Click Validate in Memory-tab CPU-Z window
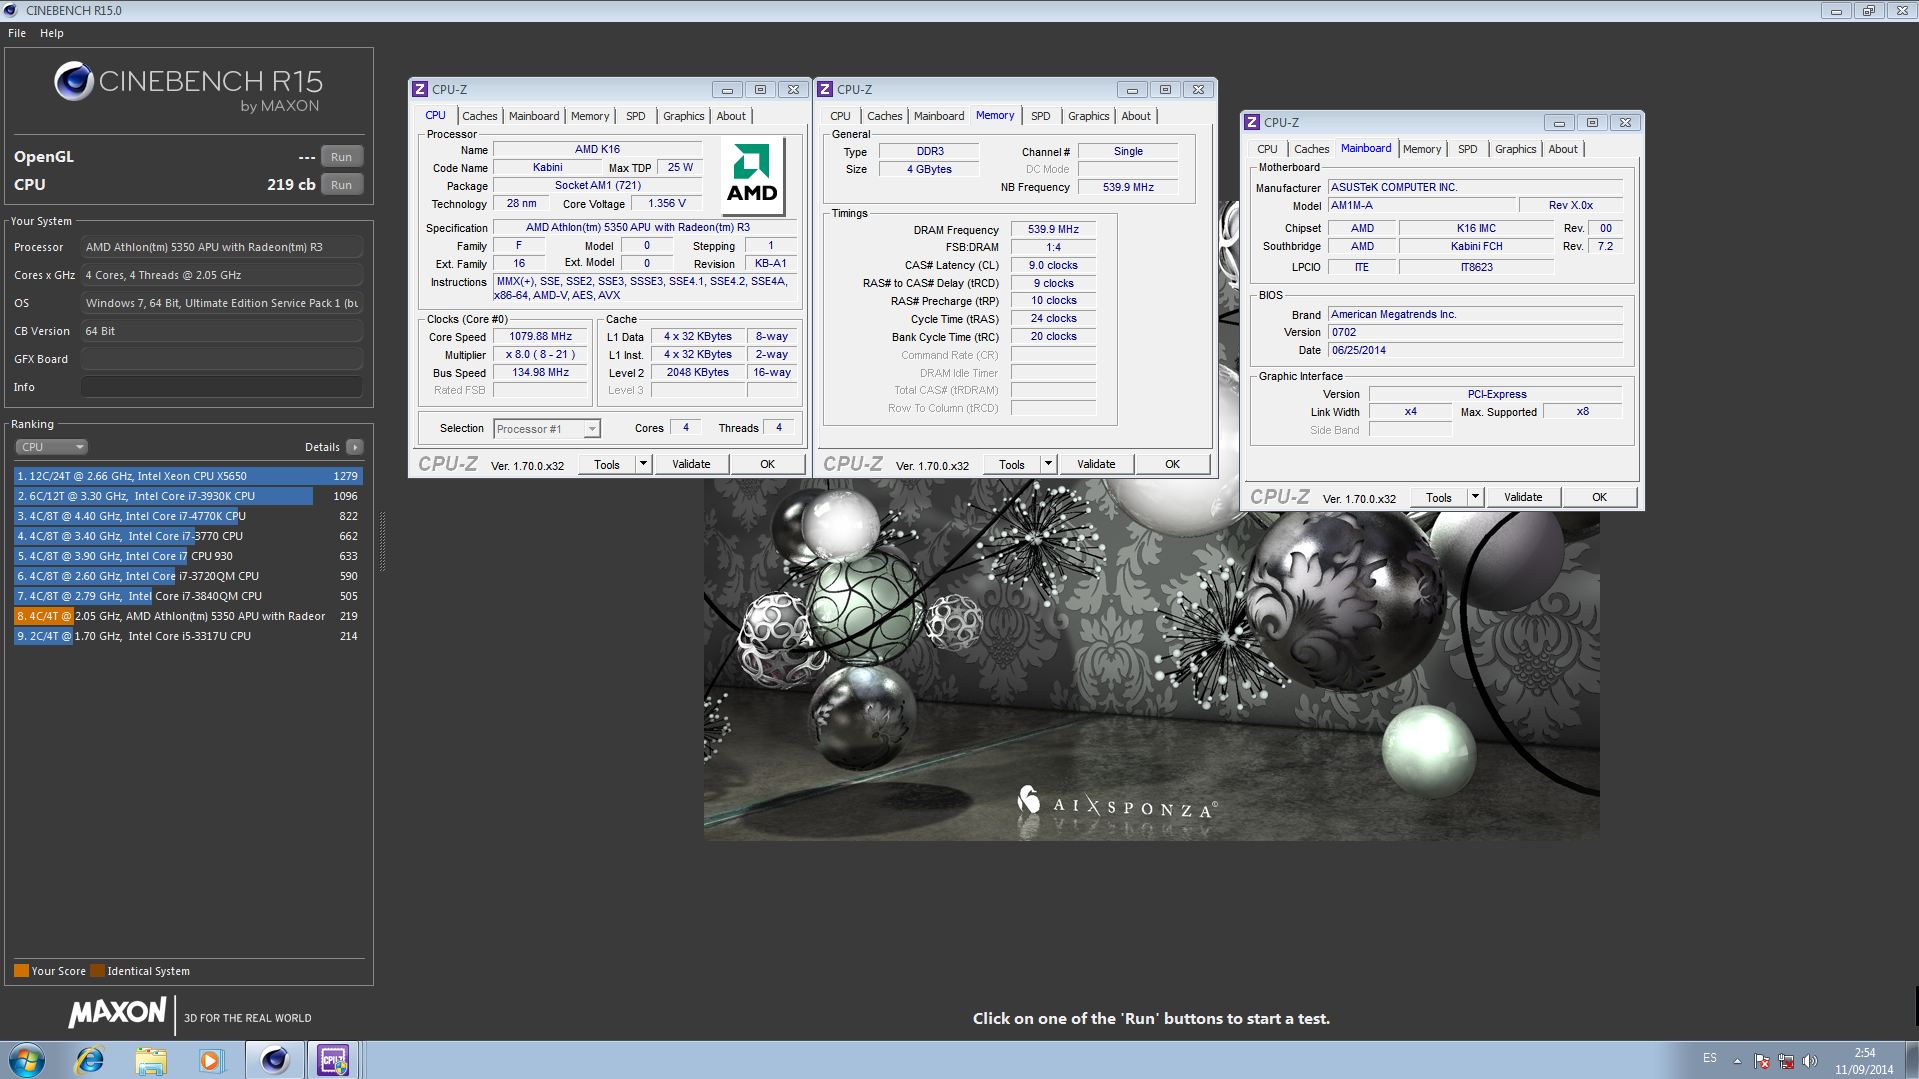Screen dimensions: 1919x1079 click(1096, 464)
